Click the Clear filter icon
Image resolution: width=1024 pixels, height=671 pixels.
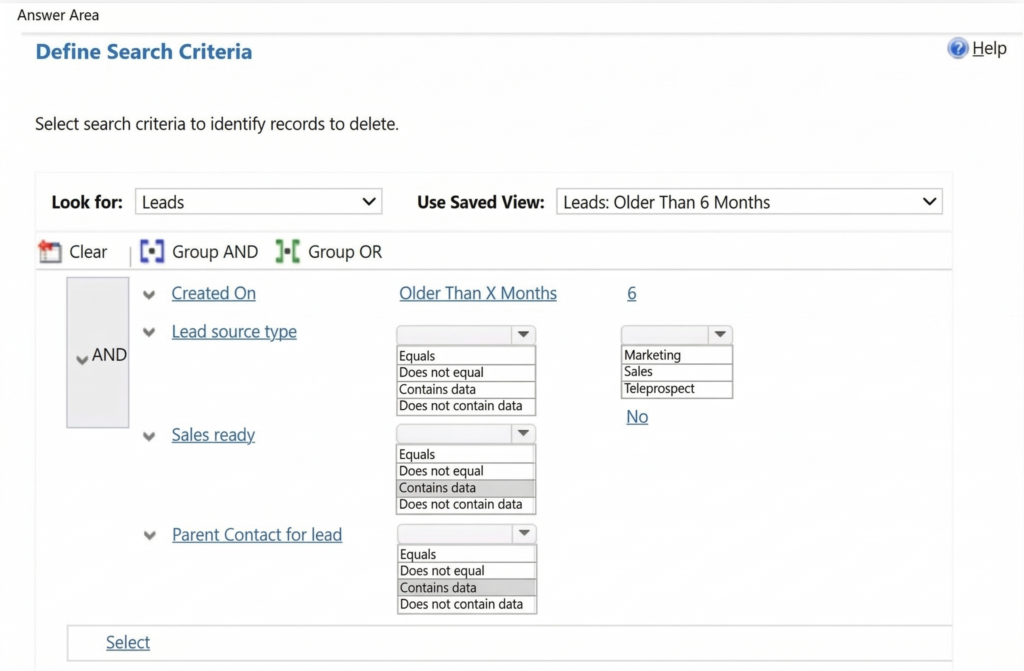point(49,252)
